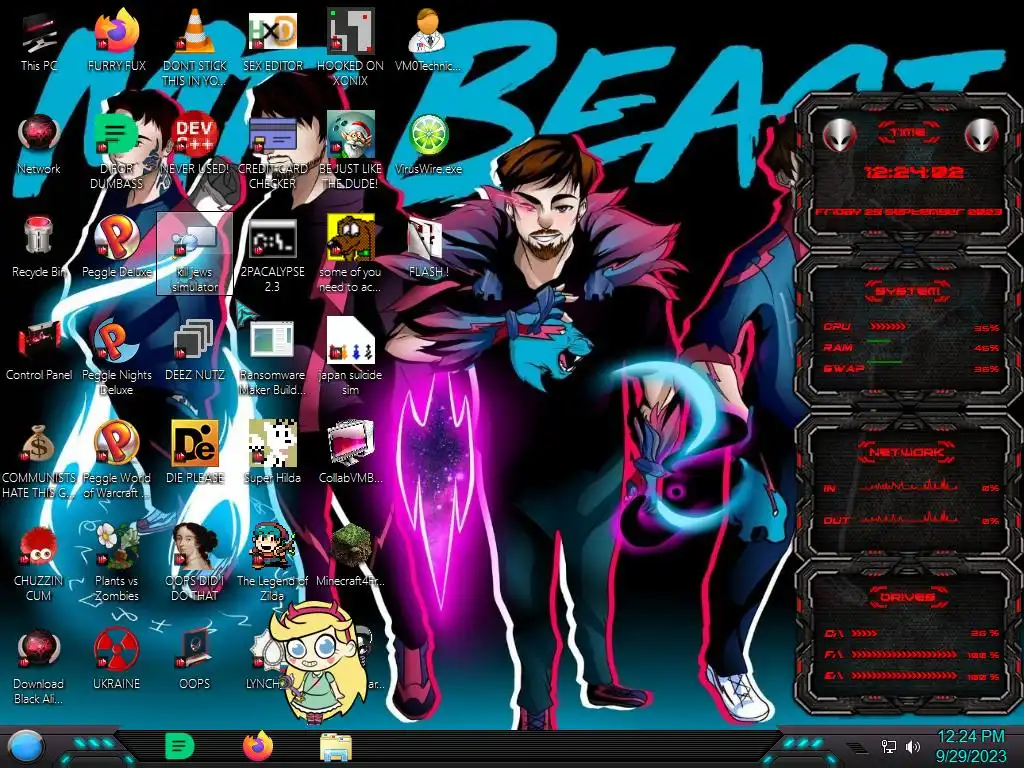Select the VirusWire.exe lime icon
This screenshot has width=1024, height=768.
pyautogui.click(x=428, y=144)
